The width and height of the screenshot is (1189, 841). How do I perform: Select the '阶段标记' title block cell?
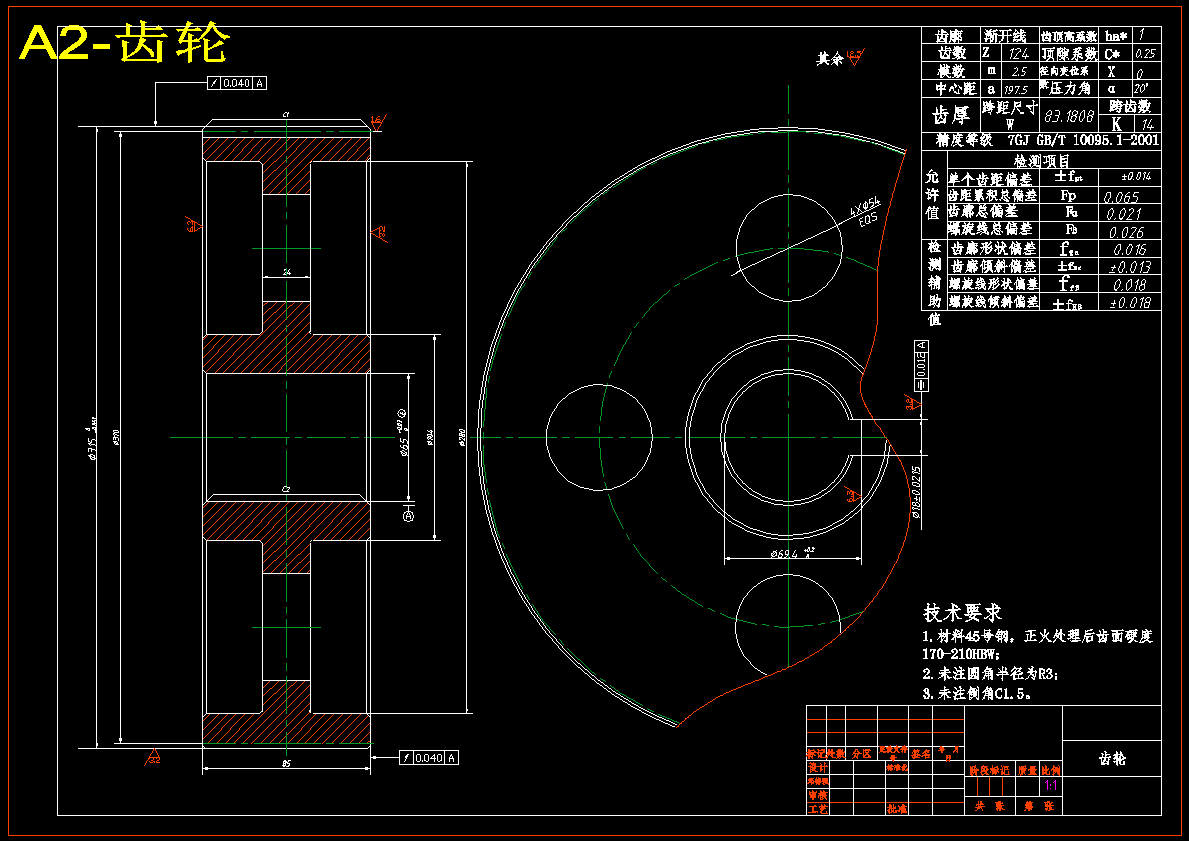990,770
